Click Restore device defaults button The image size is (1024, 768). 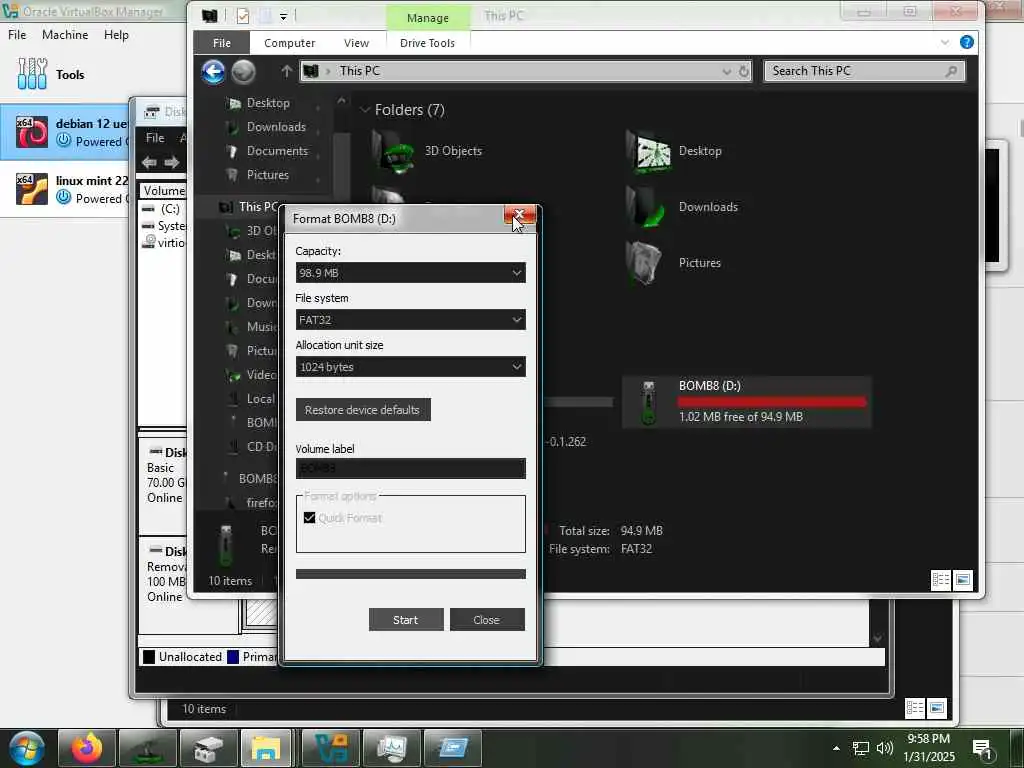[x=363, y=410]
